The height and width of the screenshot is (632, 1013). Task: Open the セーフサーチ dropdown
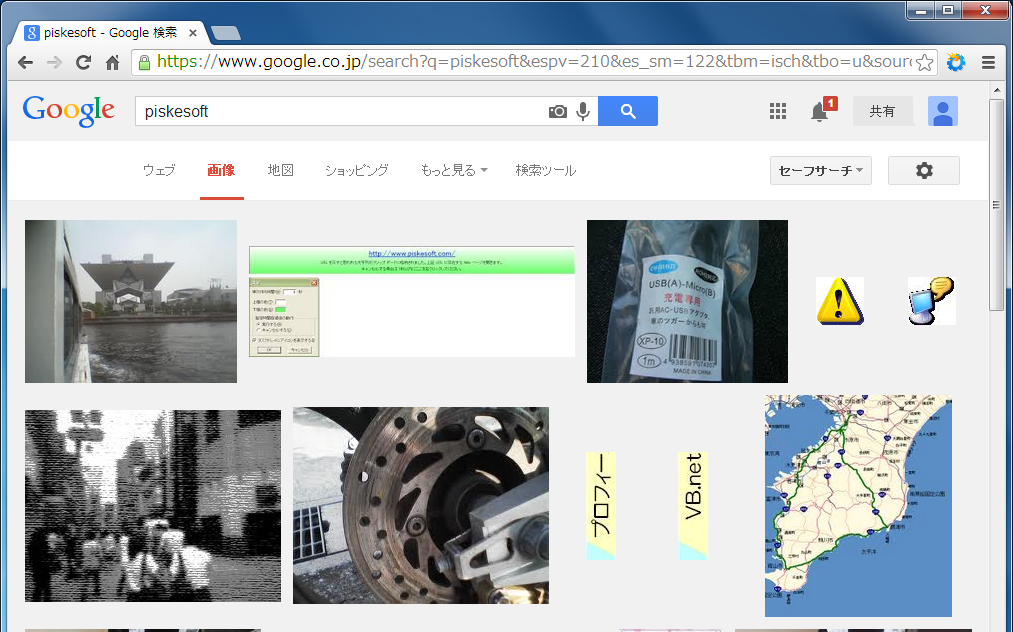point(820,171)
